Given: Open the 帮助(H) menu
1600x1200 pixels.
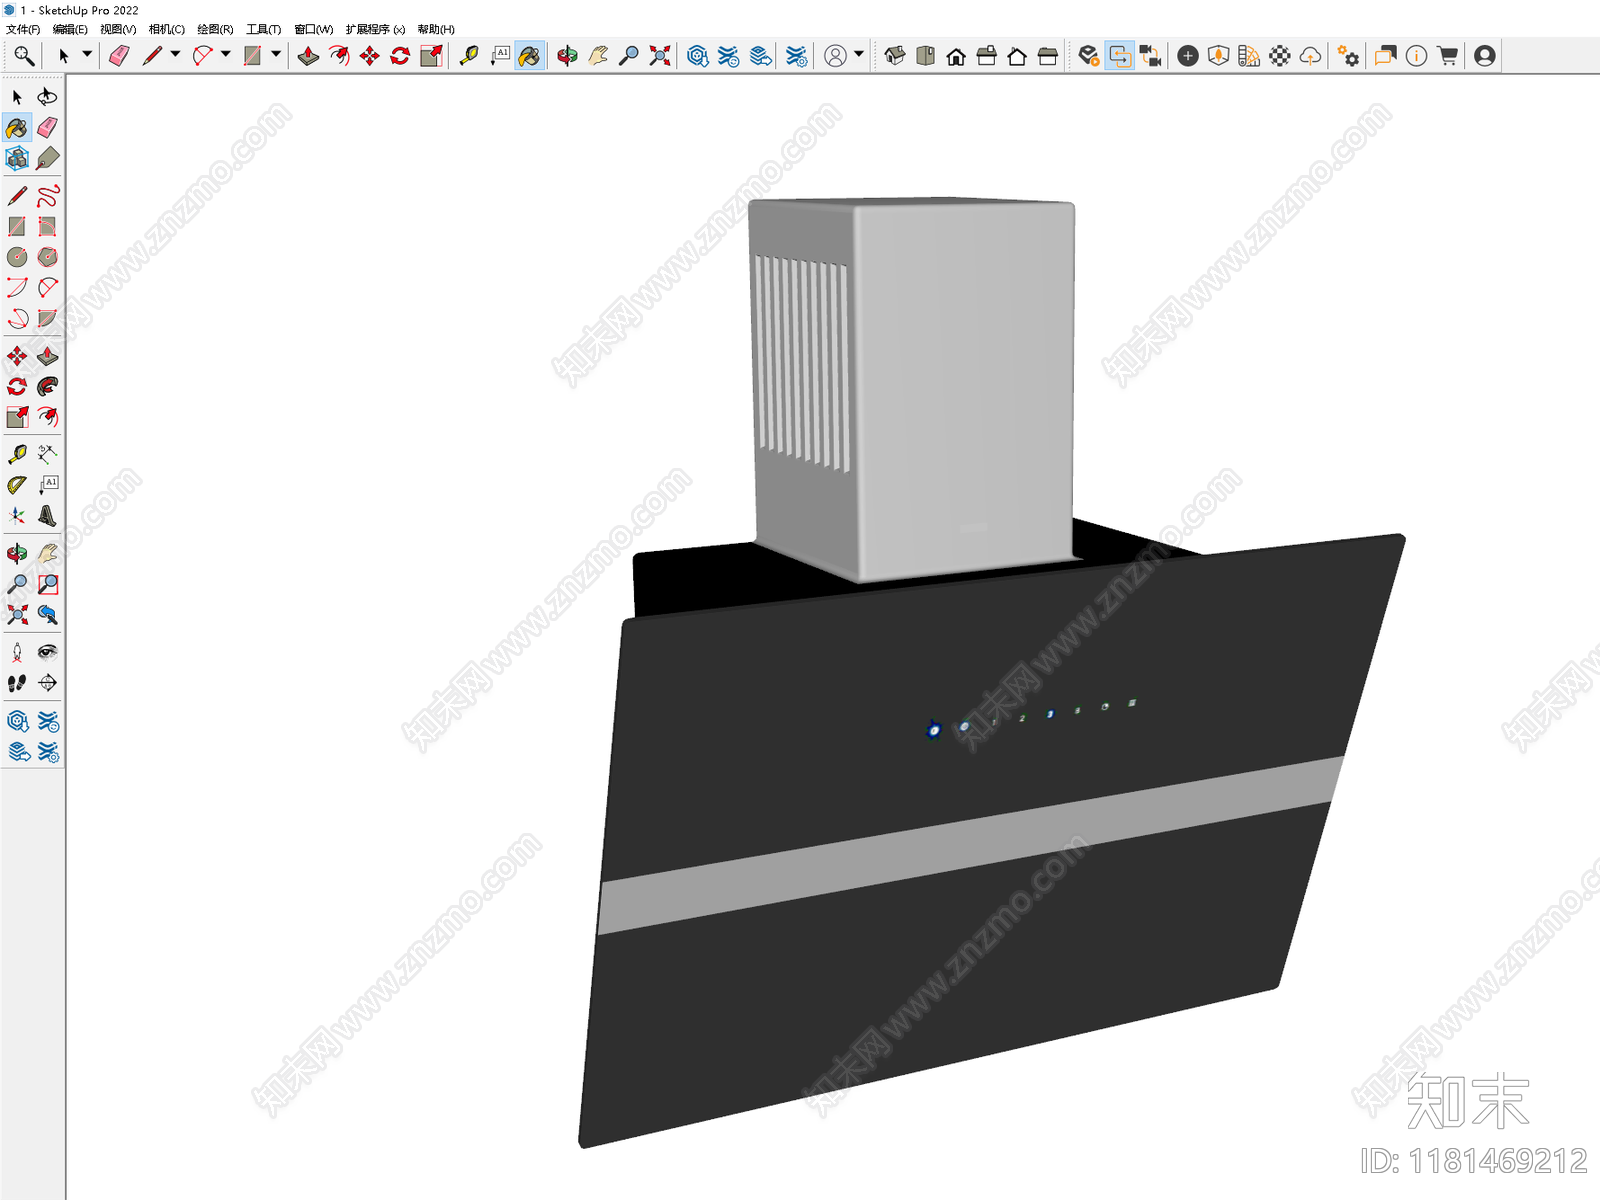Looking at the screenshot, I should (x=436, y=29).
